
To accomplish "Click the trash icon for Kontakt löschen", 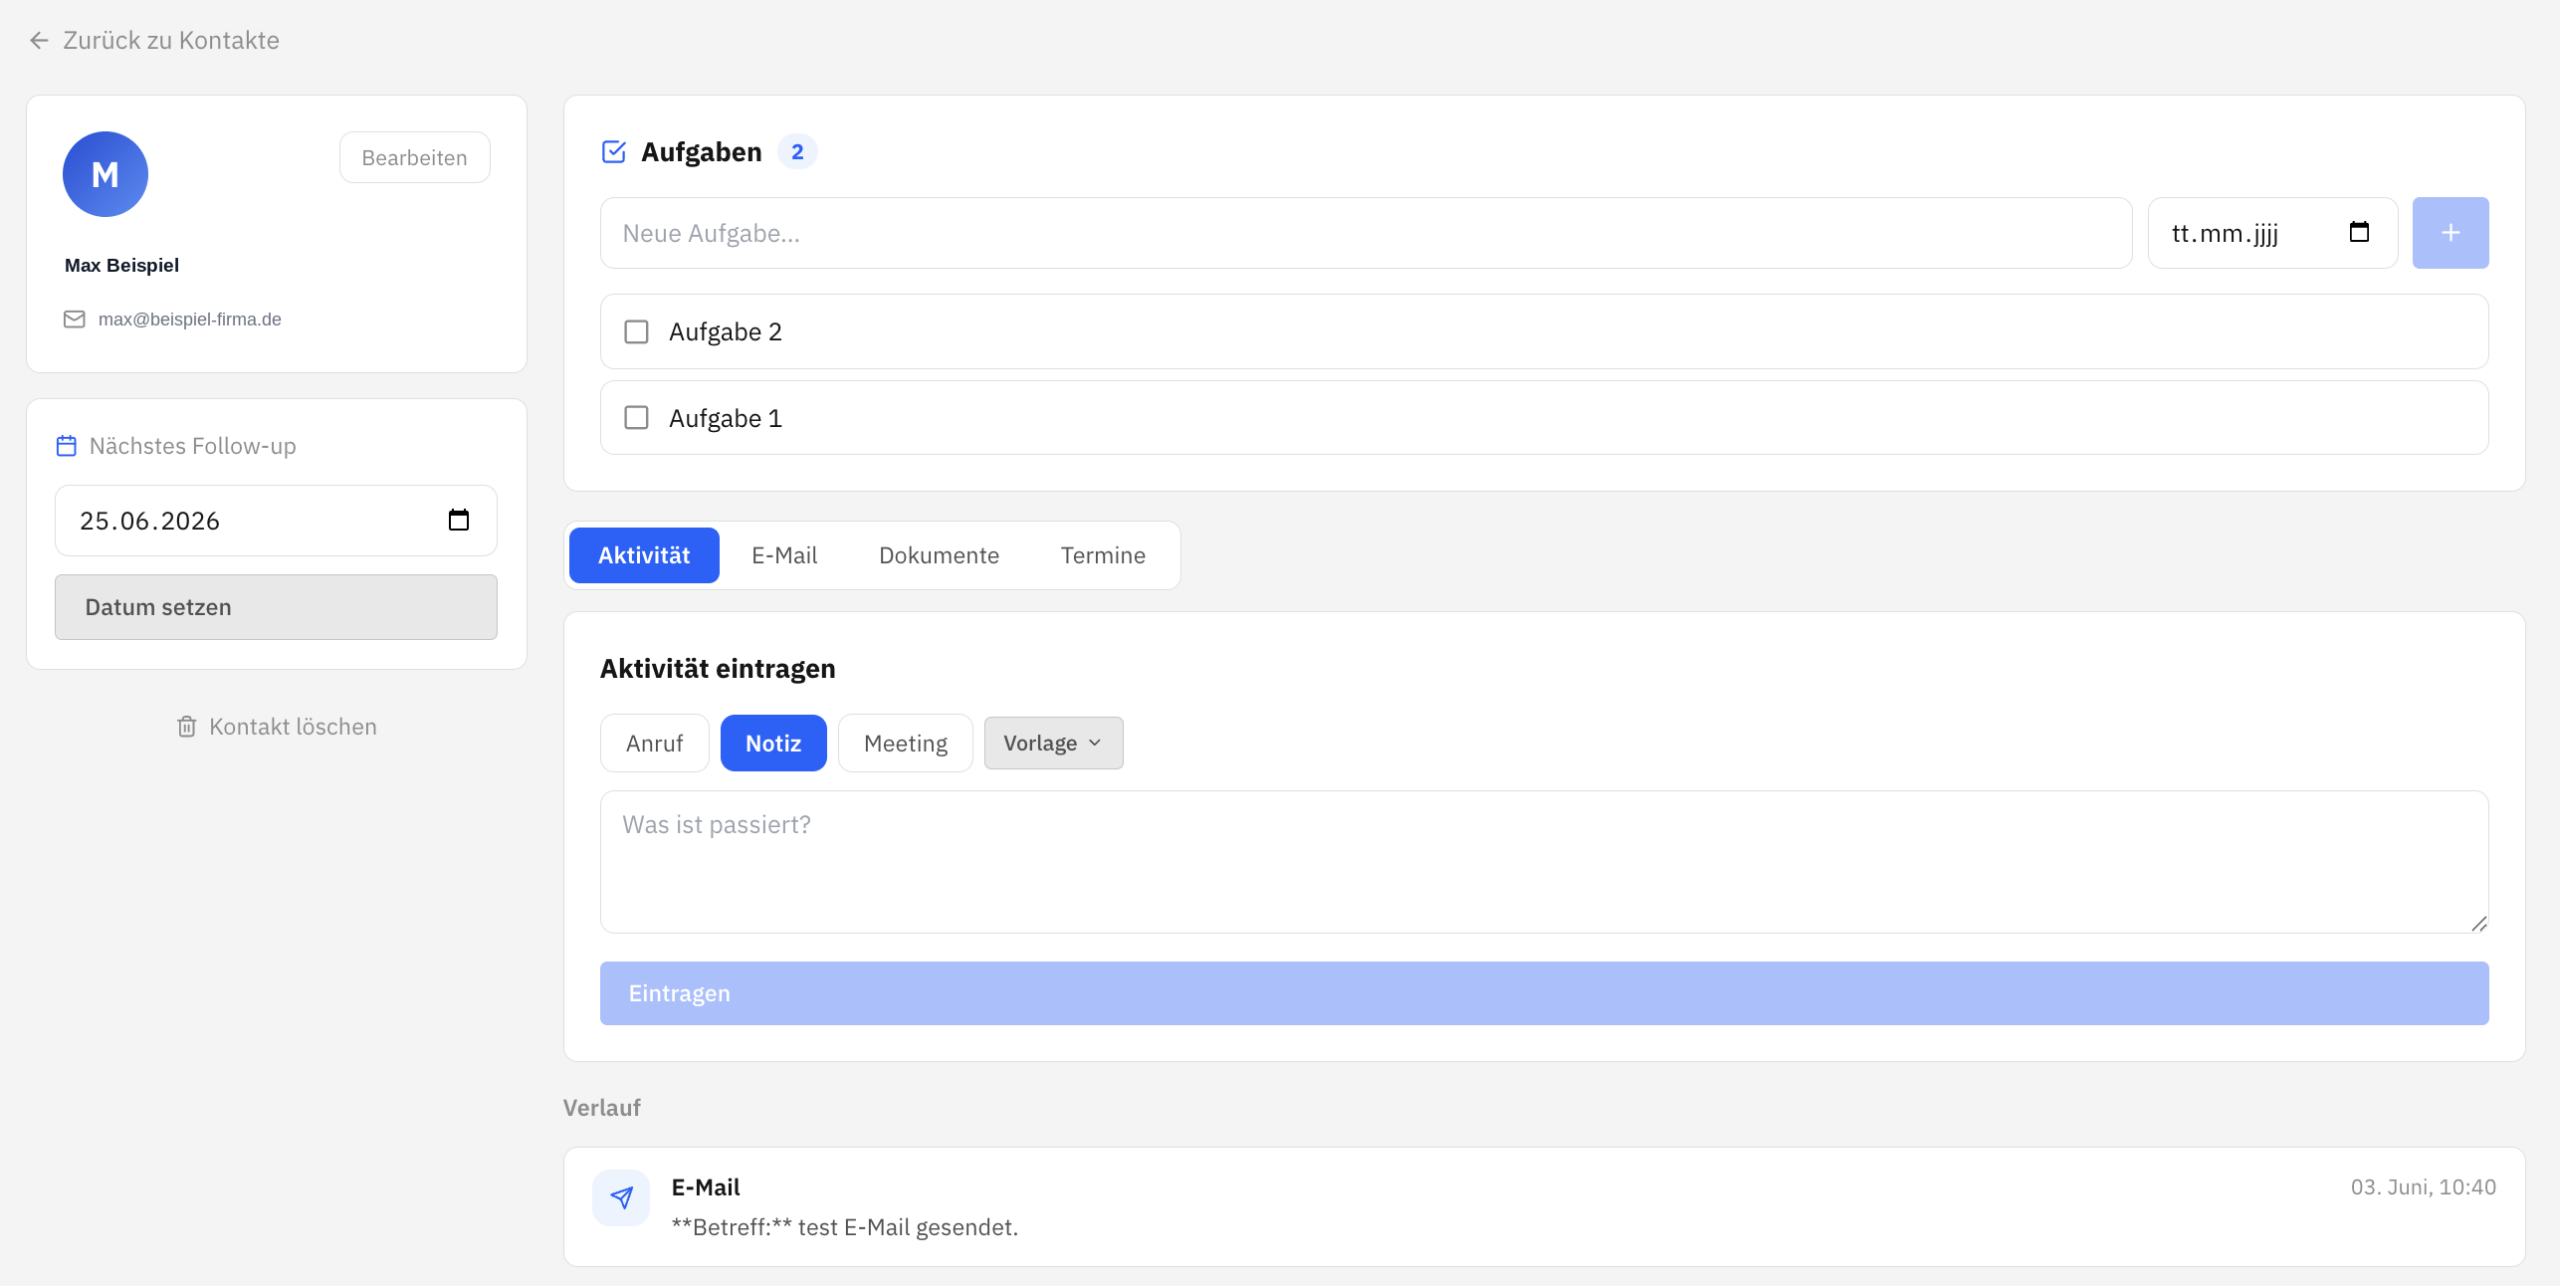I will (186, 727).
